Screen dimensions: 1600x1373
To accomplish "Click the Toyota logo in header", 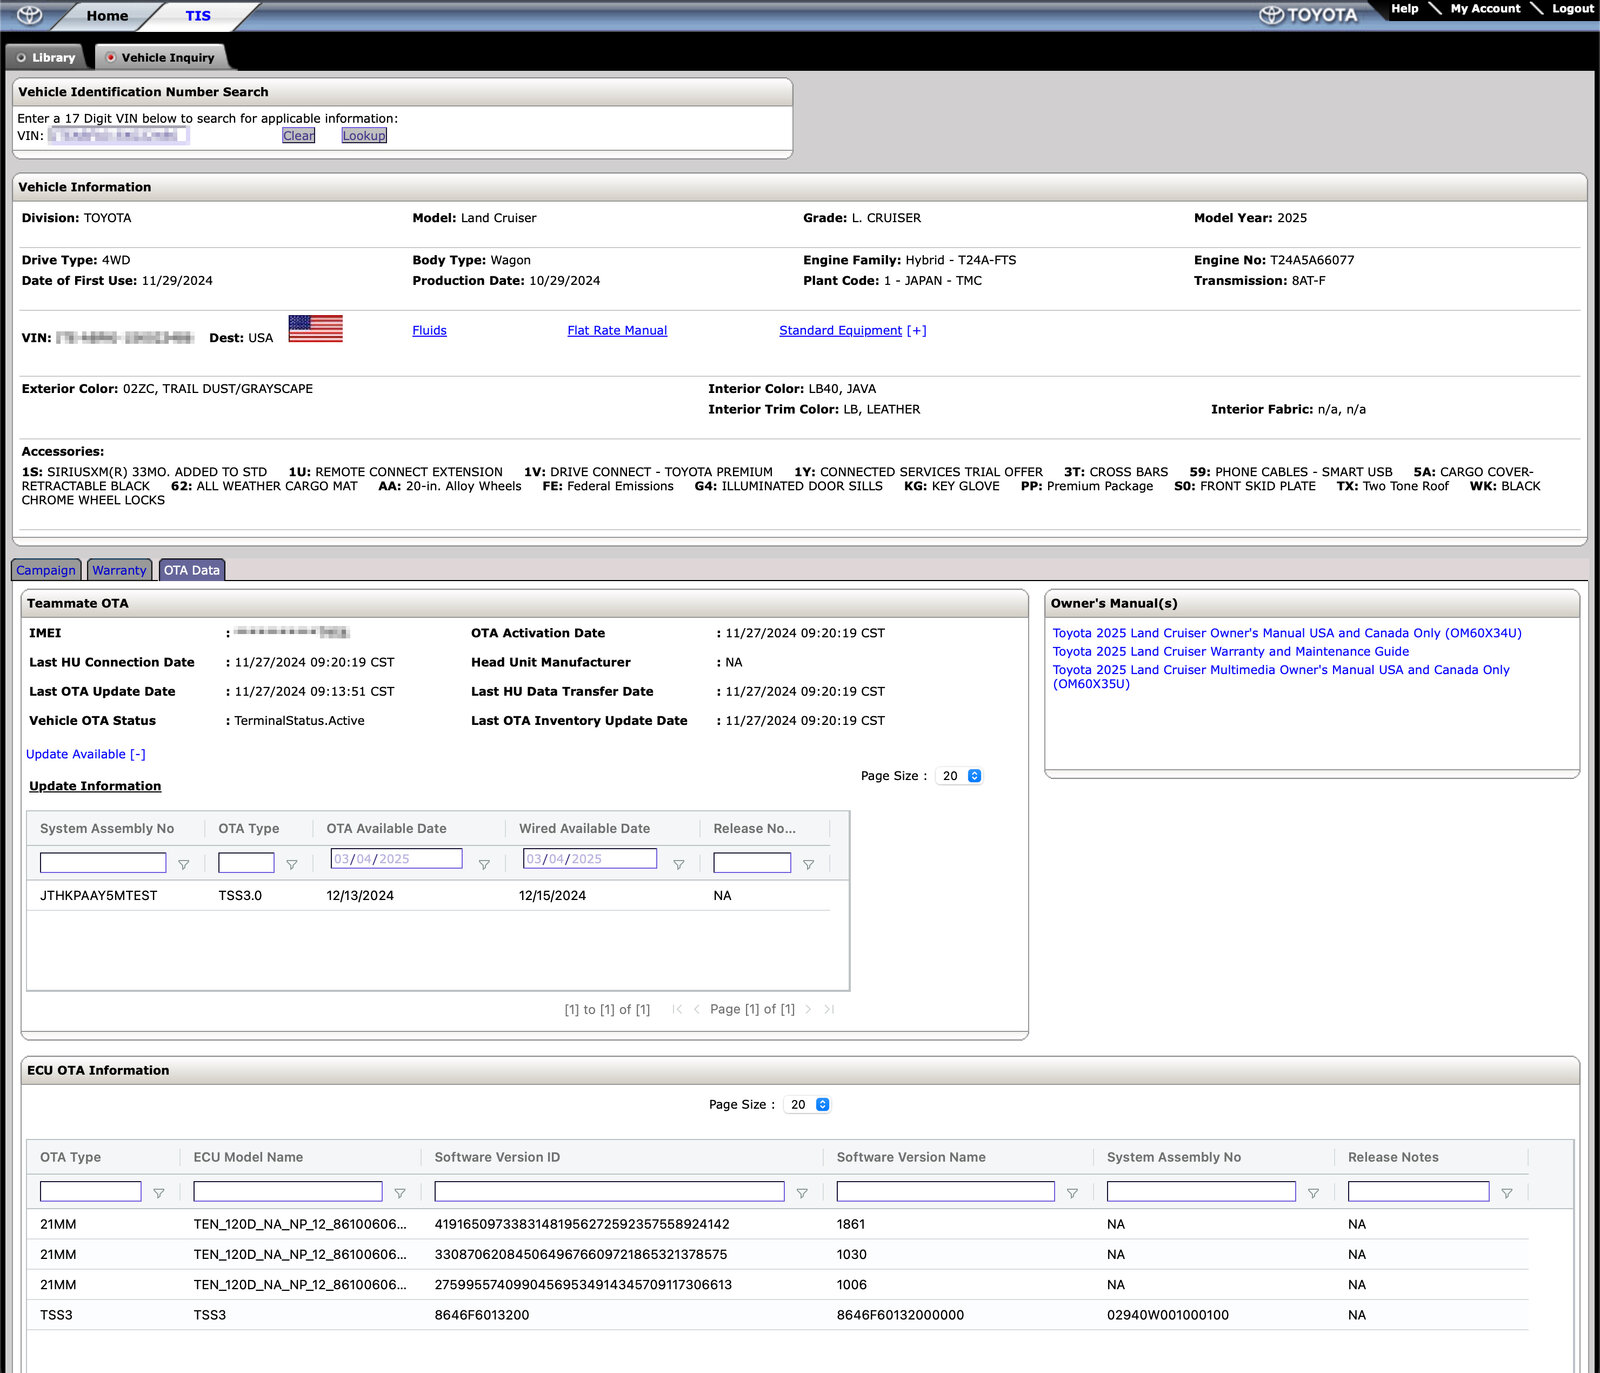I will coord(1308,15).
